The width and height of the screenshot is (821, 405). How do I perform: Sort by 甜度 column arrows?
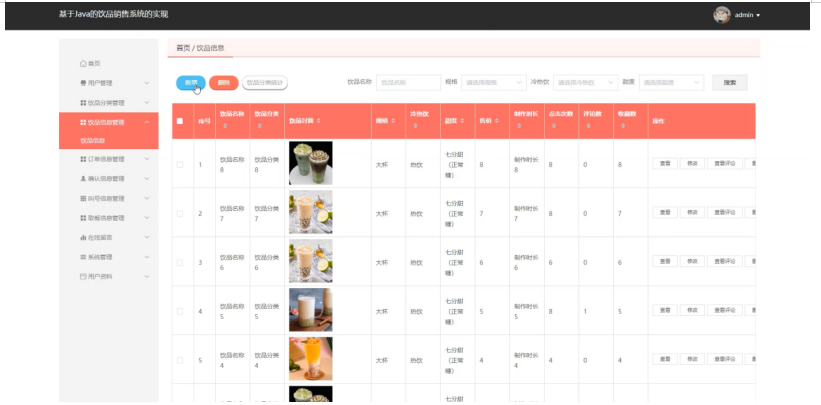(x=462, y=121)
